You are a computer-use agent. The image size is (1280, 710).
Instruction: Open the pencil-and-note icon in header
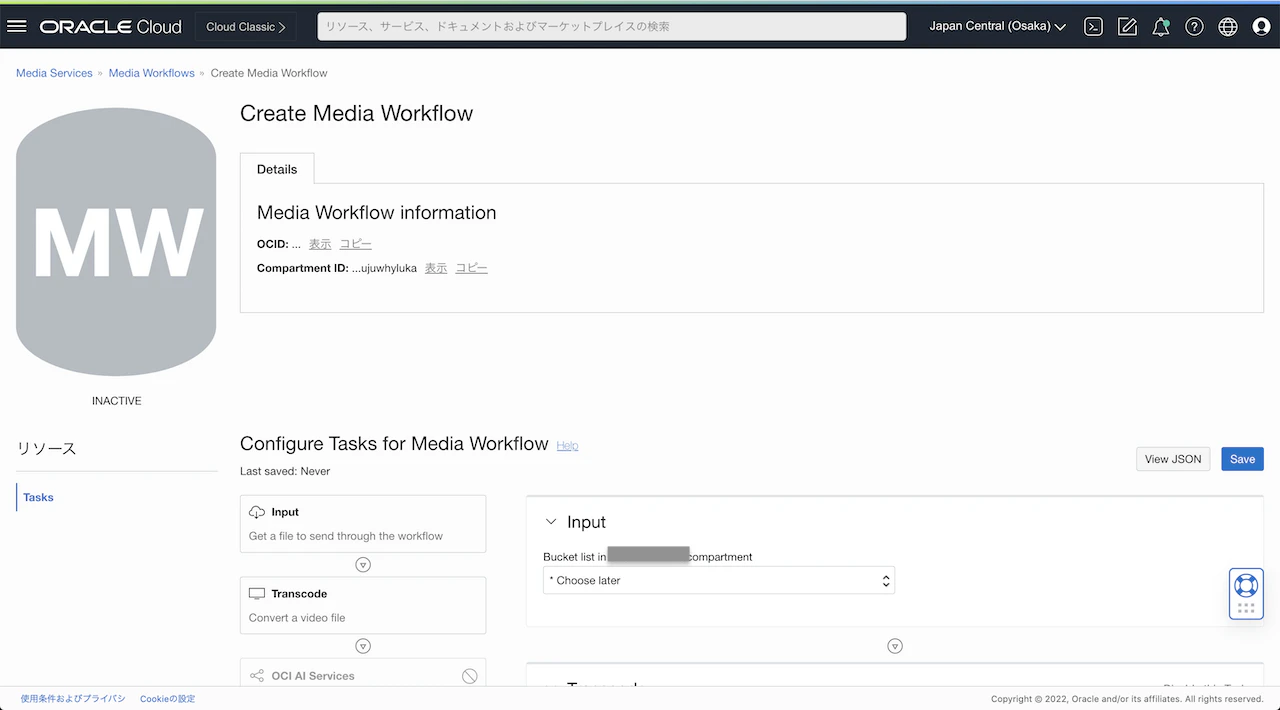point(1127,27)
